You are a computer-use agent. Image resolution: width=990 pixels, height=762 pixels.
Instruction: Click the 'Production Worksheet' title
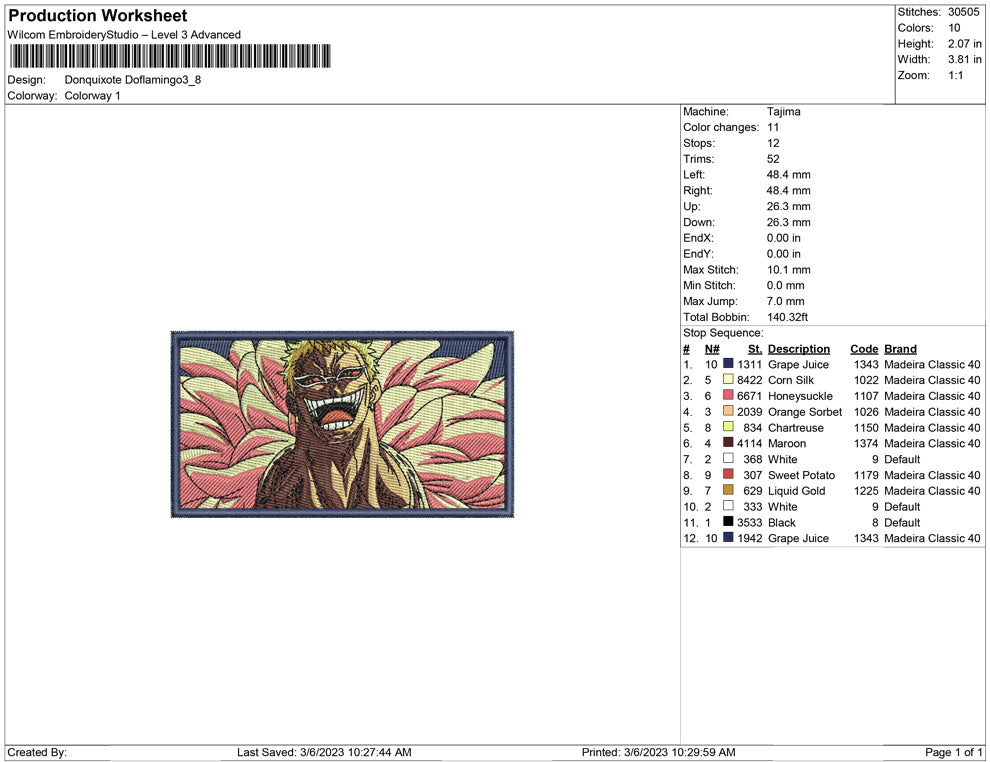point(98,16)
